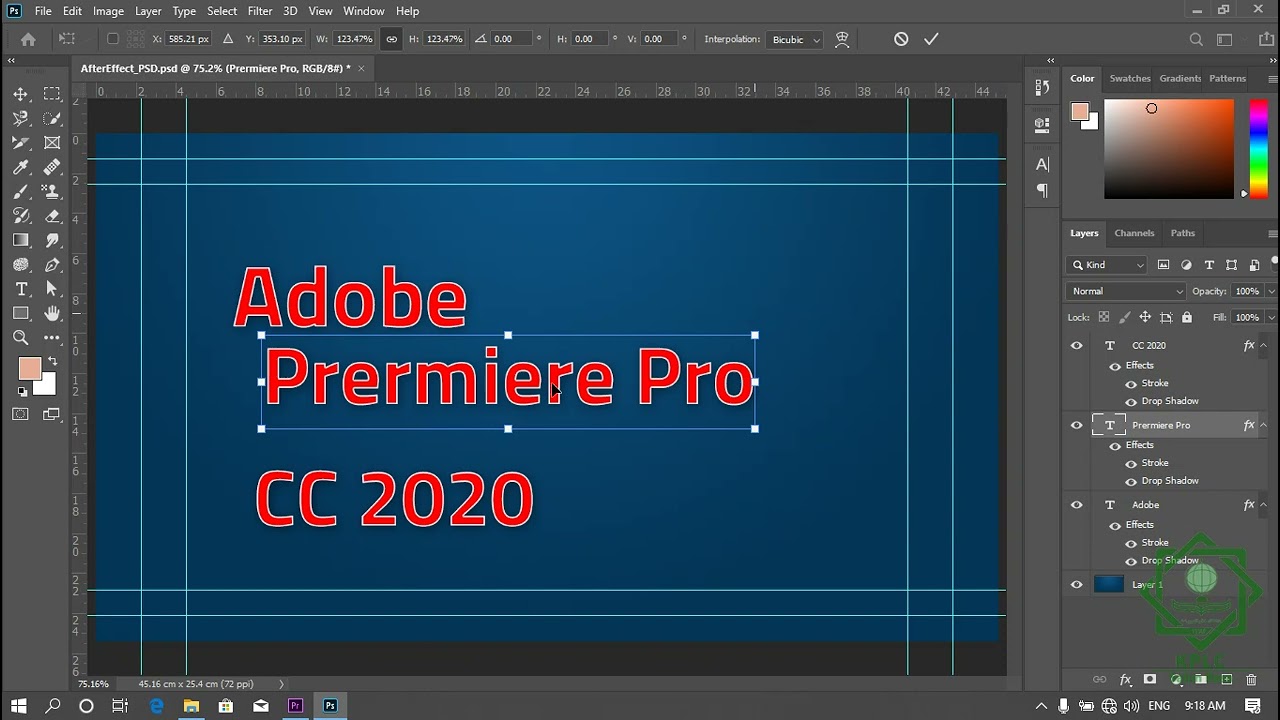Image resolution: width=1280 pixels, height=720 pixels.
Task: Collapse effects of Premiere Pro layer
Action: 1264,425
